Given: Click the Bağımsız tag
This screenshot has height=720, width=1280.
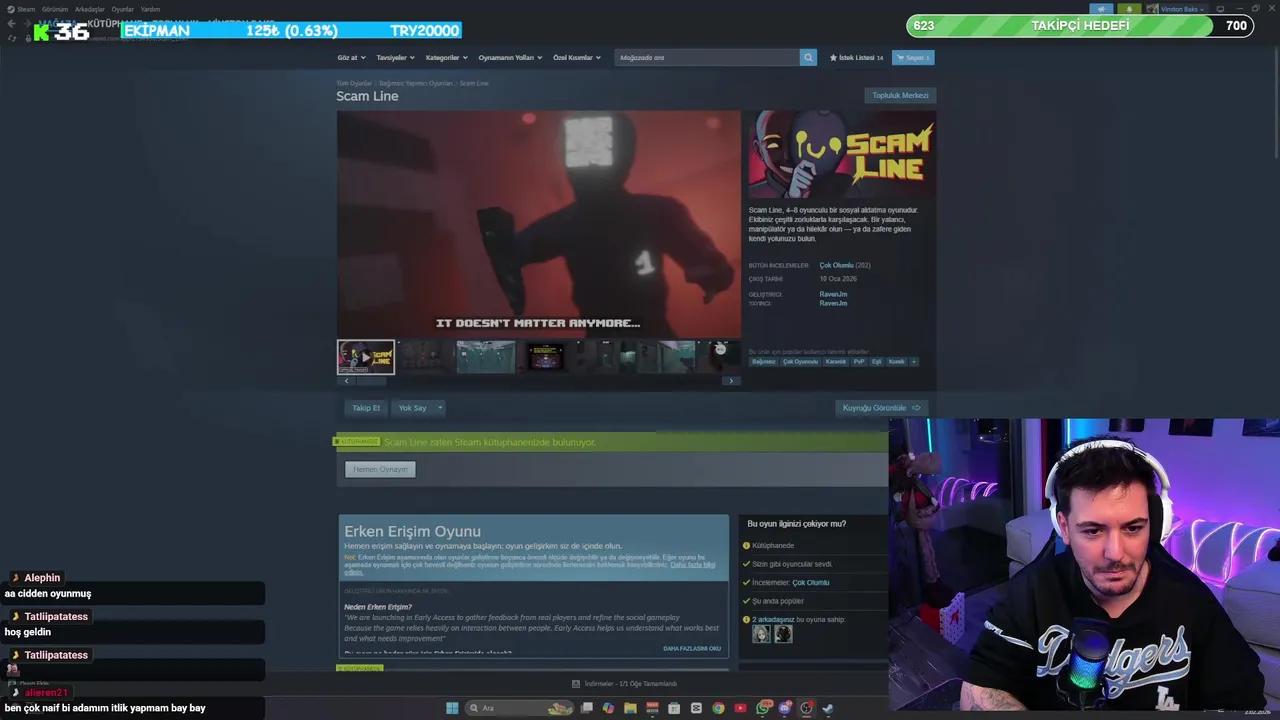Looking at the screenshot, I should tap(764, 362).
